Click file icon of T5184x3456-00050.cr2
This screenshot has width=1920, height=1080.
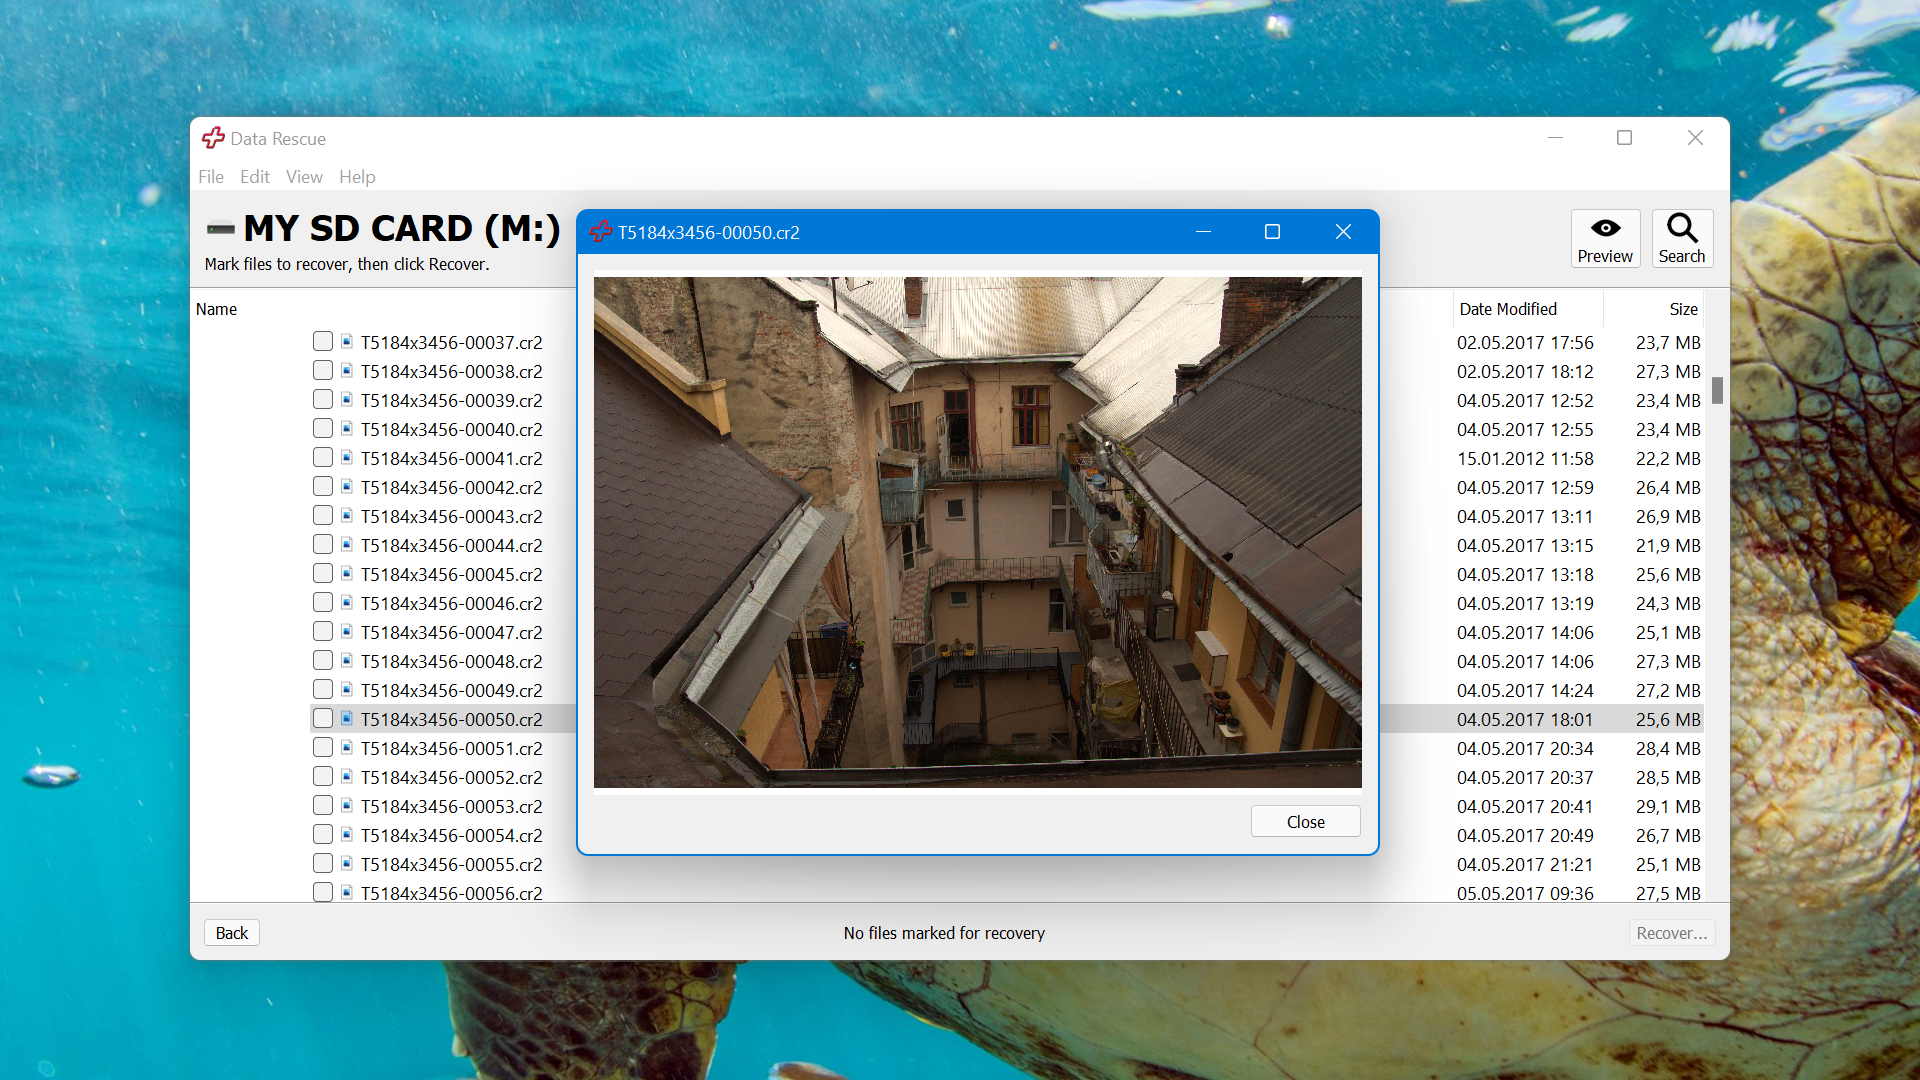click(347, 719)
